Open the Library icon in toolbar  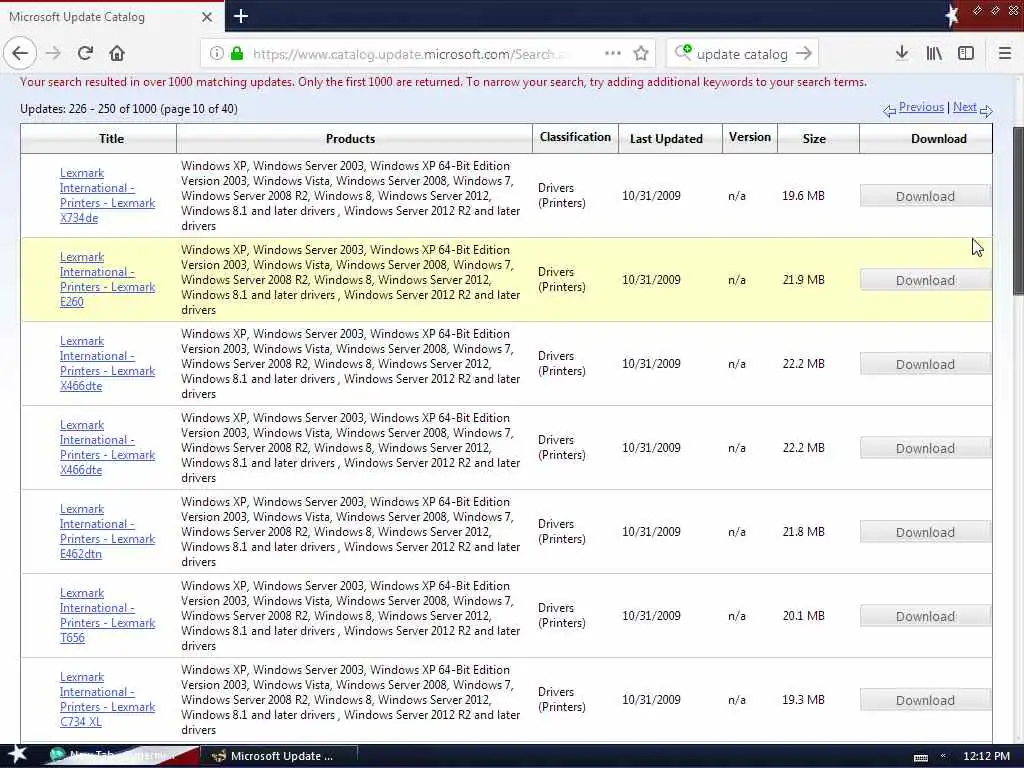[x=934, y=53]
